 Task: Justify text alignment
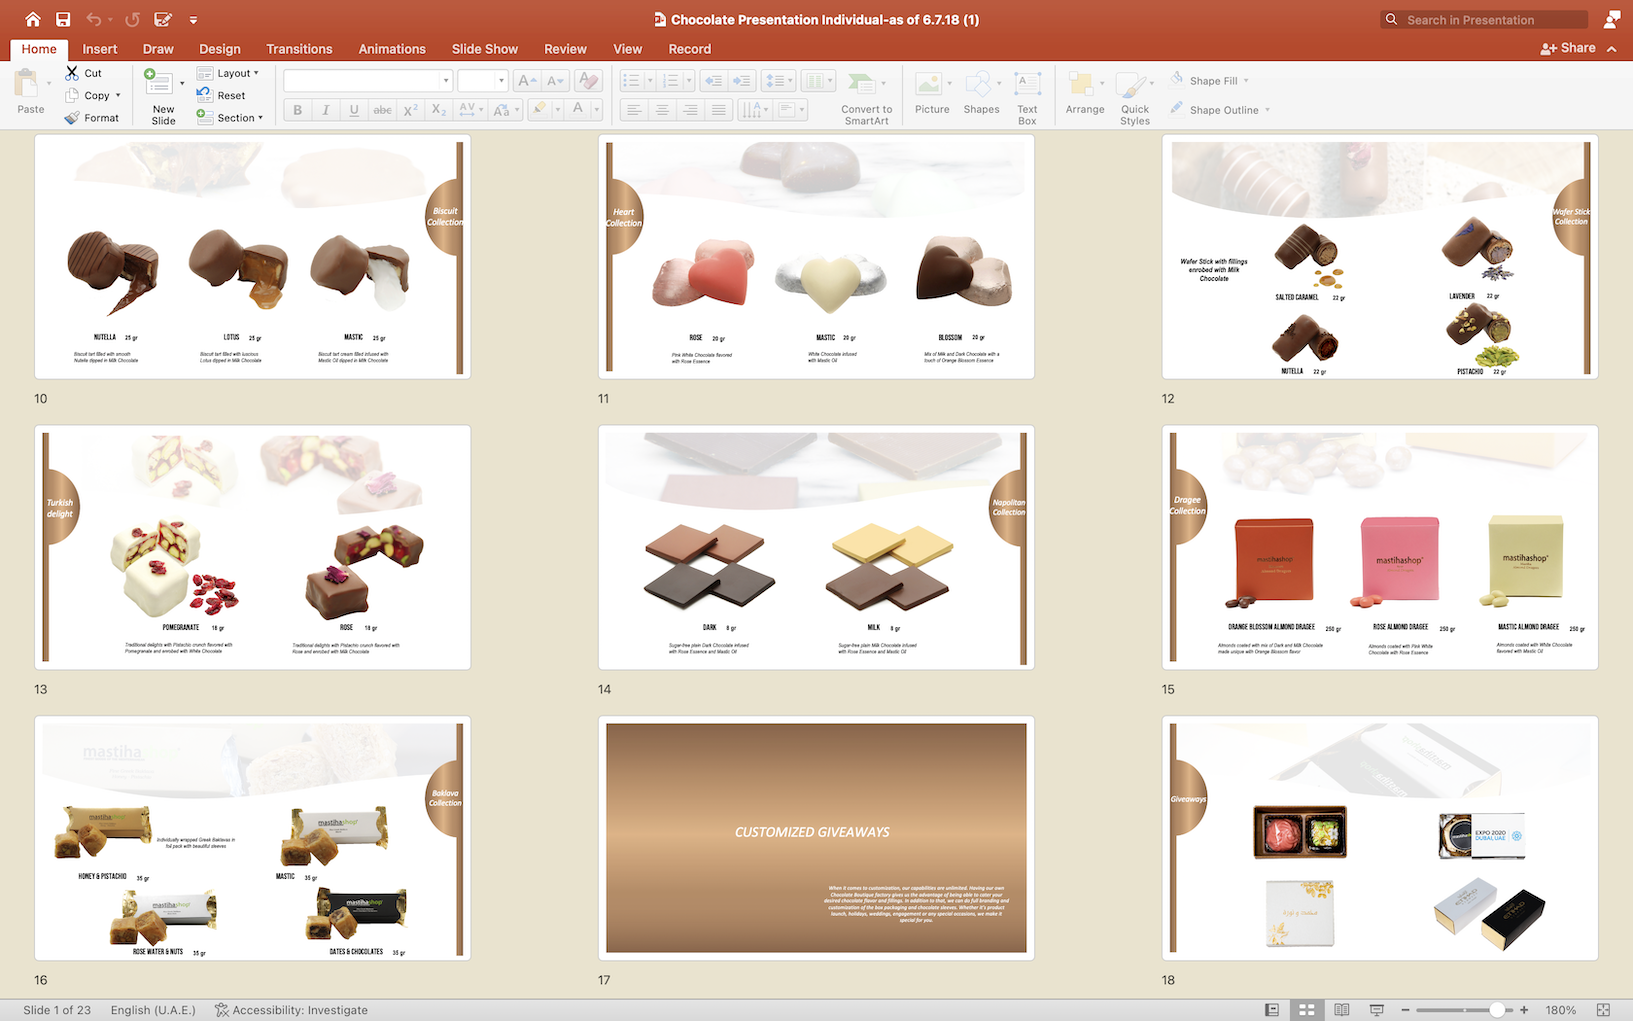718,110
